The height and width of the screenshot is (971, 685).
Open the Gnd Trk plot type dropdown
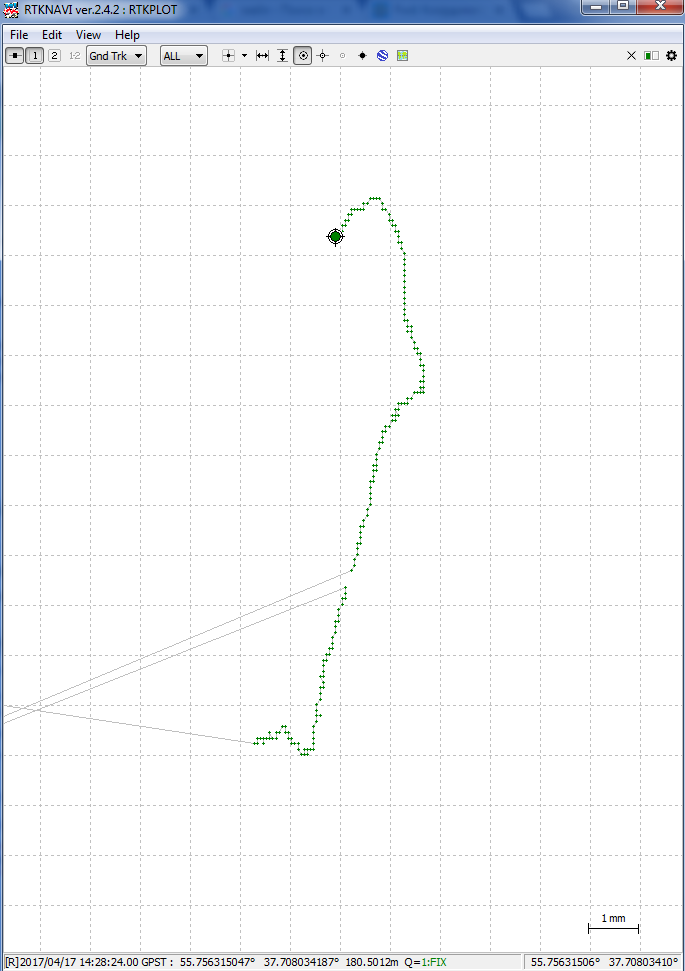pos(116,56)
